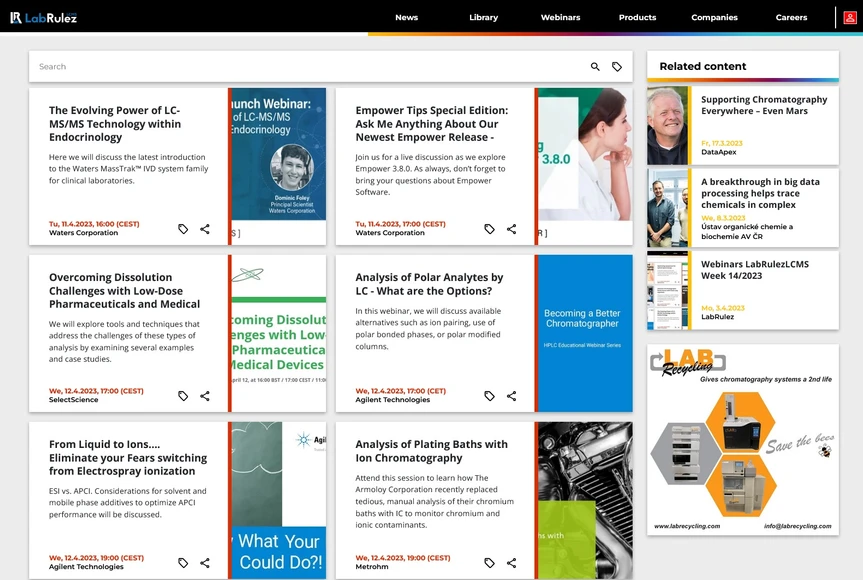
Task: Open 'From Liquid to Ions' webinar title
Action: point(128,457)
